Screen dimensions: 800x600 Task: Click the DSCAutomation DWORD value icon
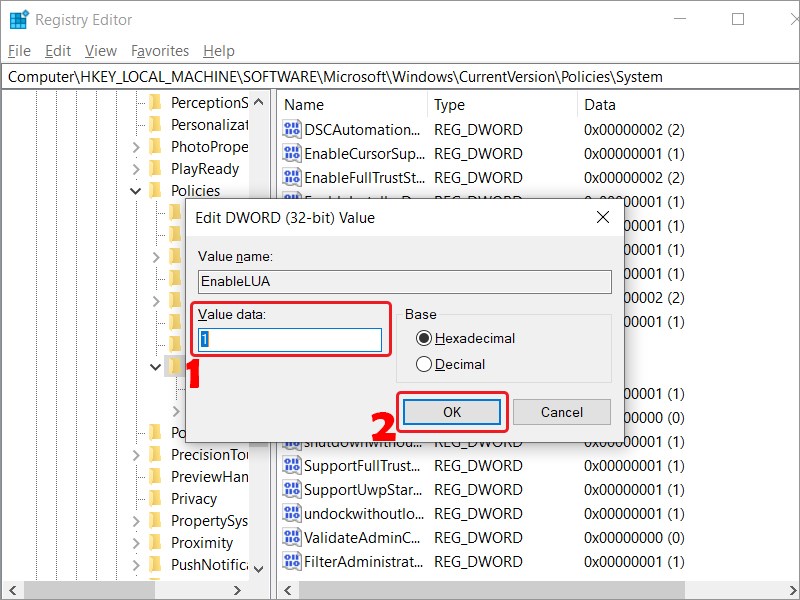tap(292, 129)
